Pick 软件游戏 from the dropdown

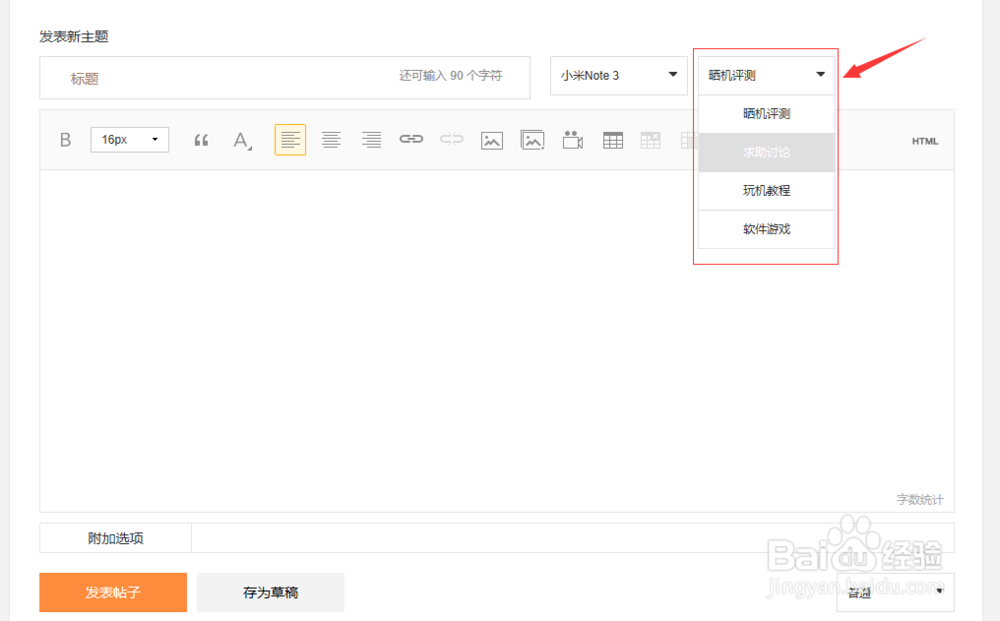(767, 229)
